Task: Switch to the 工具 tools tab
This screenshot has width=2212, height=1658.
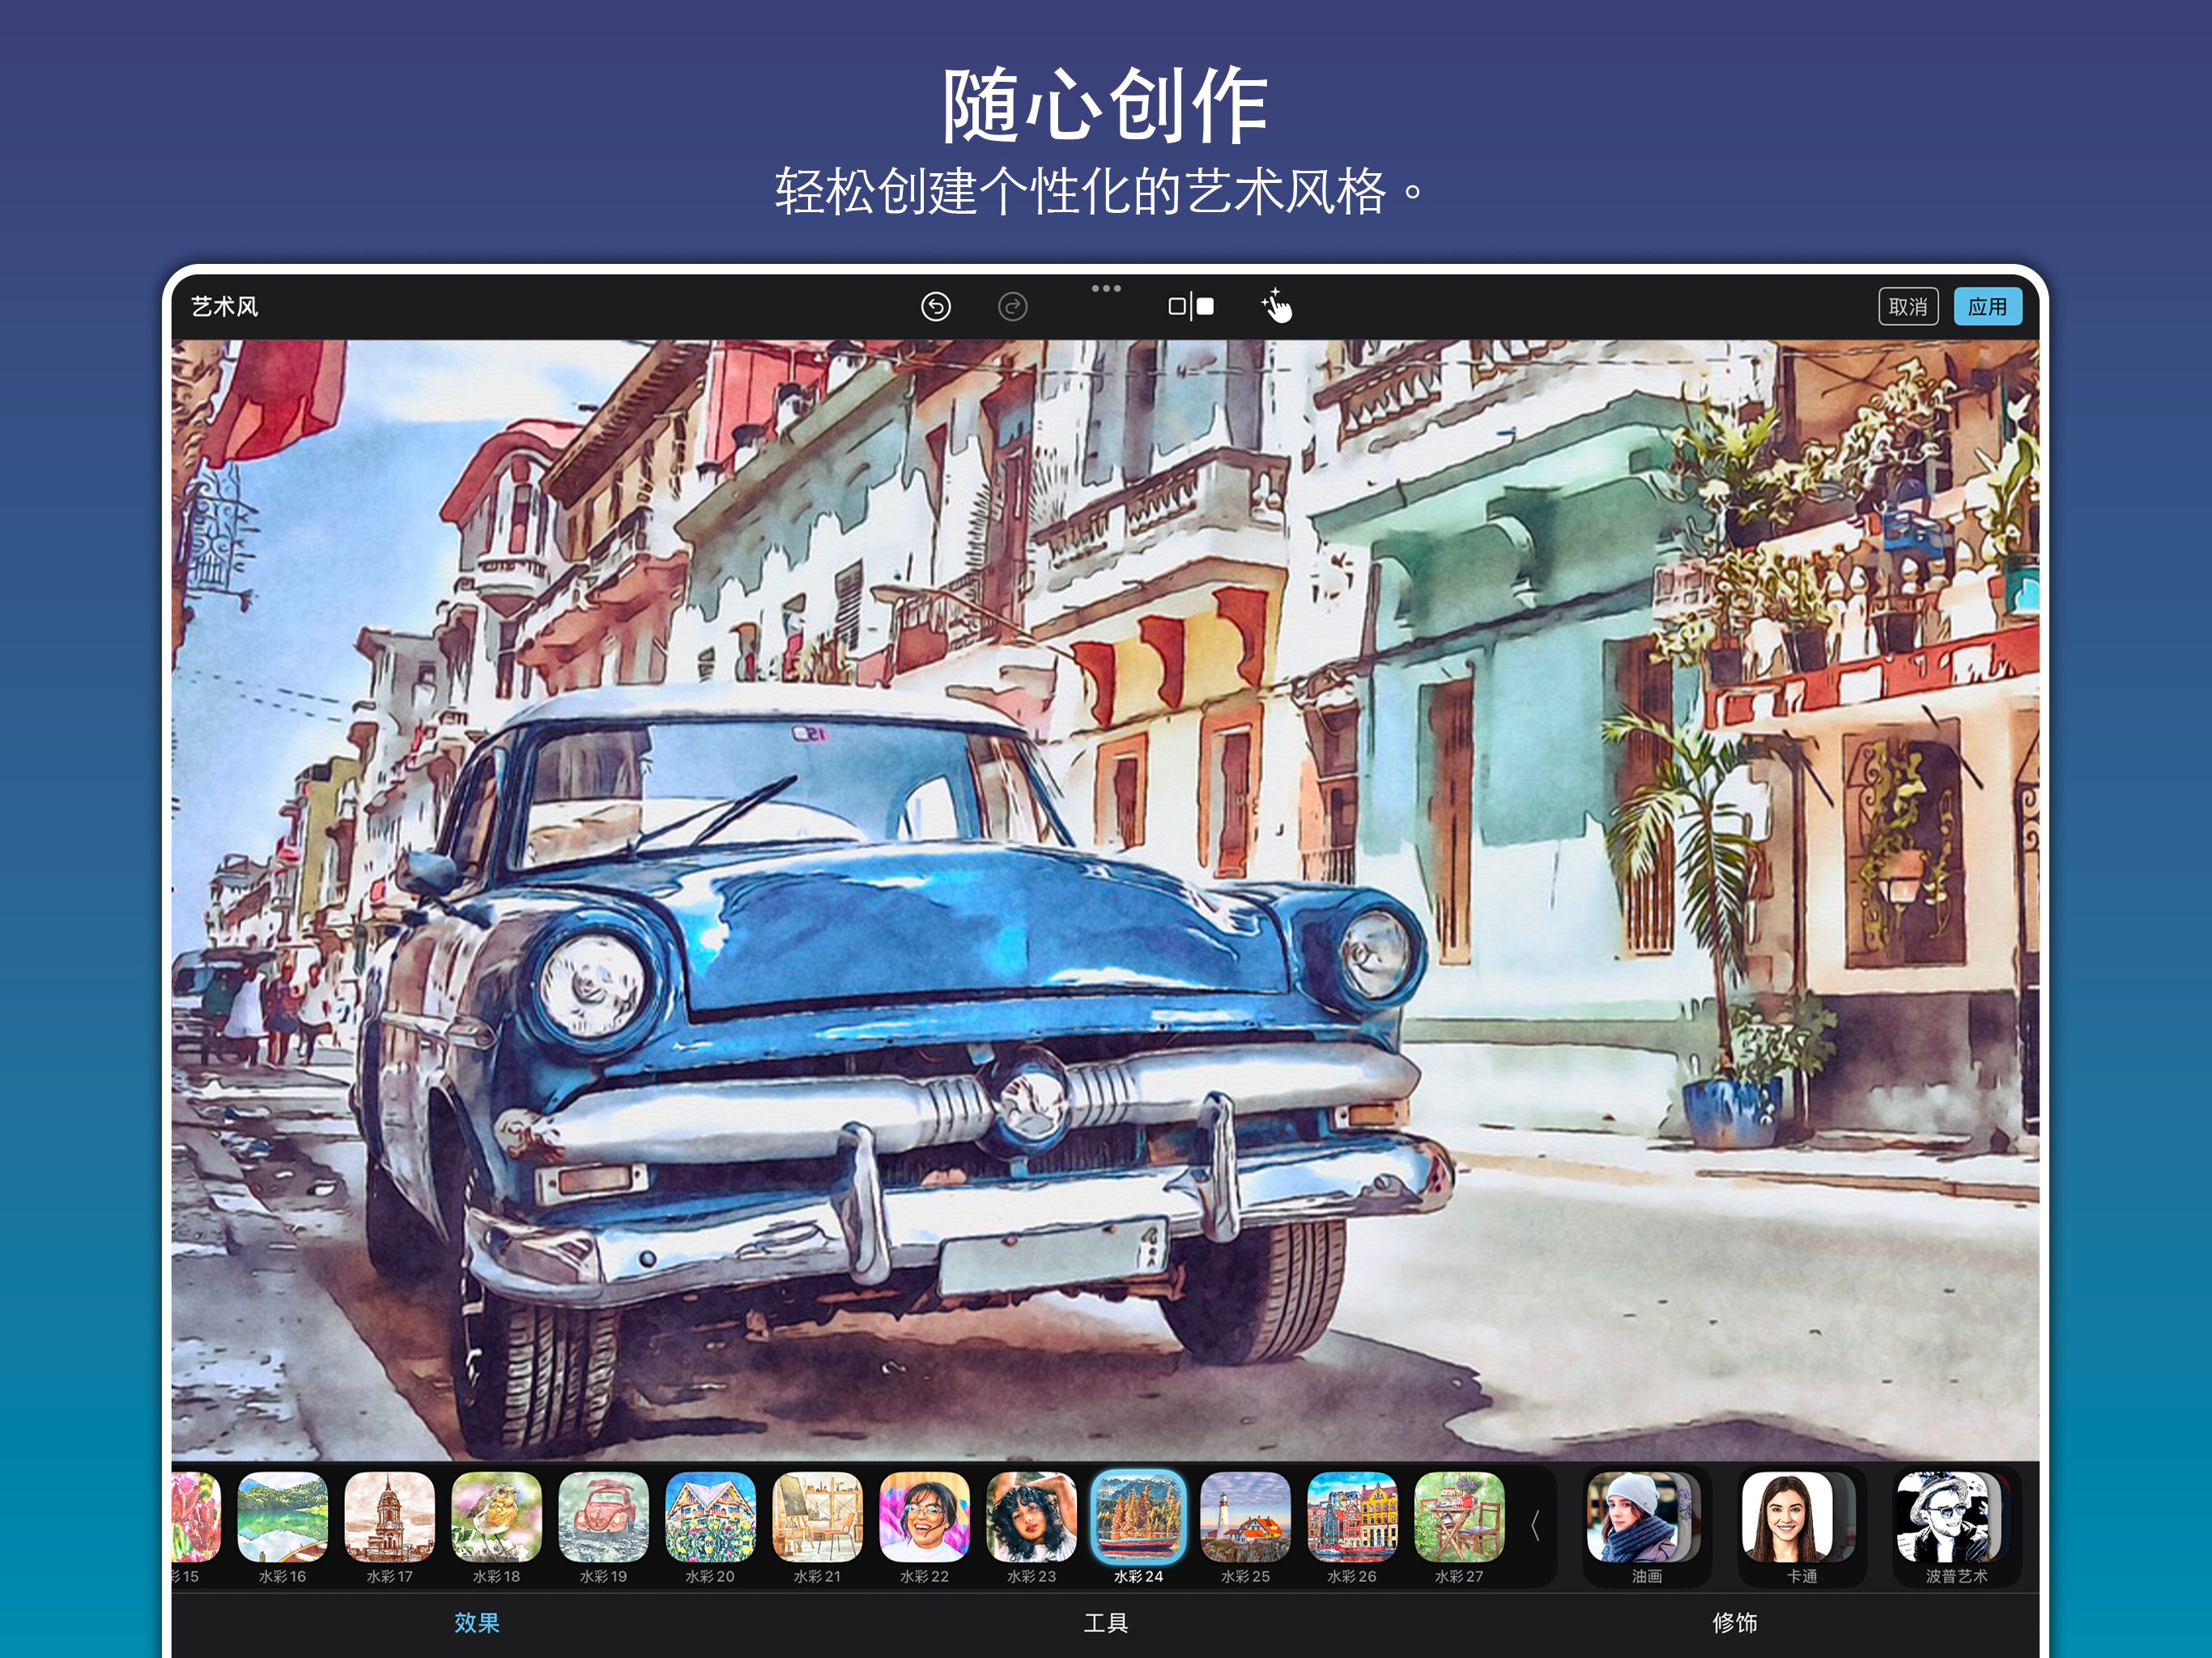Action: pos(1105,1622)
